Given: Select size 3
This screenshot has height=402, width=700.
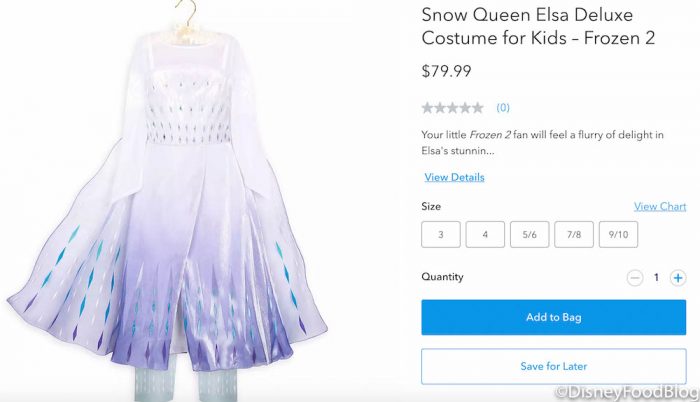Looking at the screenshot, I should coord(441,235).
